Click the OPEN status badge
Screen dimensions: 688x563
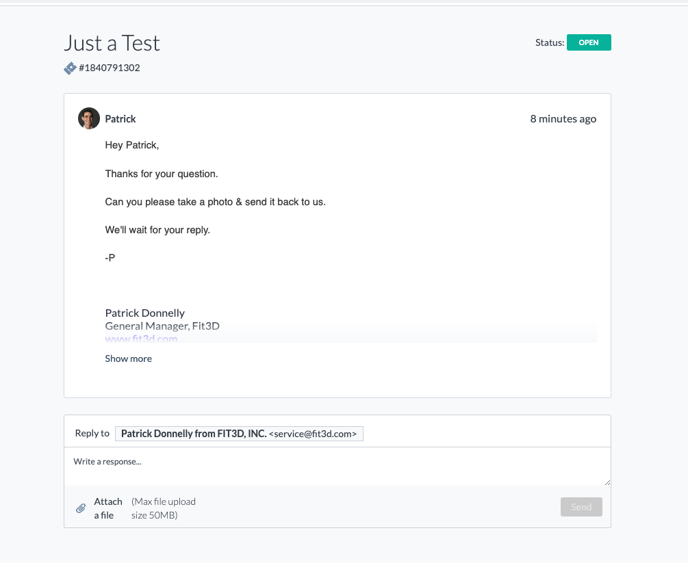(x=588, y=43)
